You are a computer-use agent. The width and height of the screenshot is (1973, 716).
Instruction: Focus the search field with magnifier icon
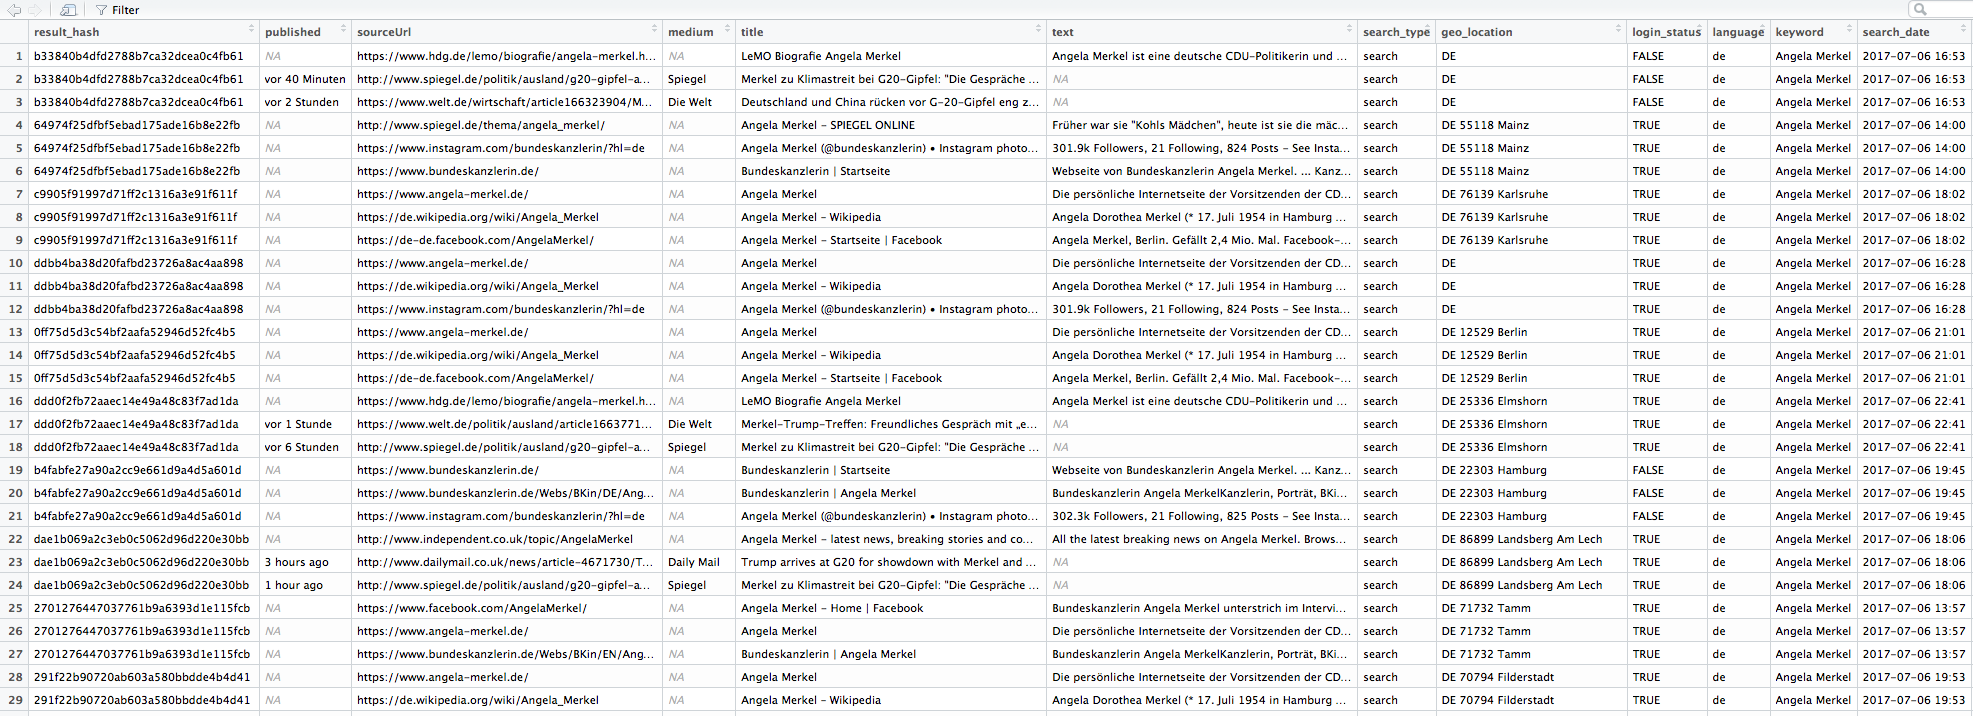pyautogui.click(x=1940, y=9)
